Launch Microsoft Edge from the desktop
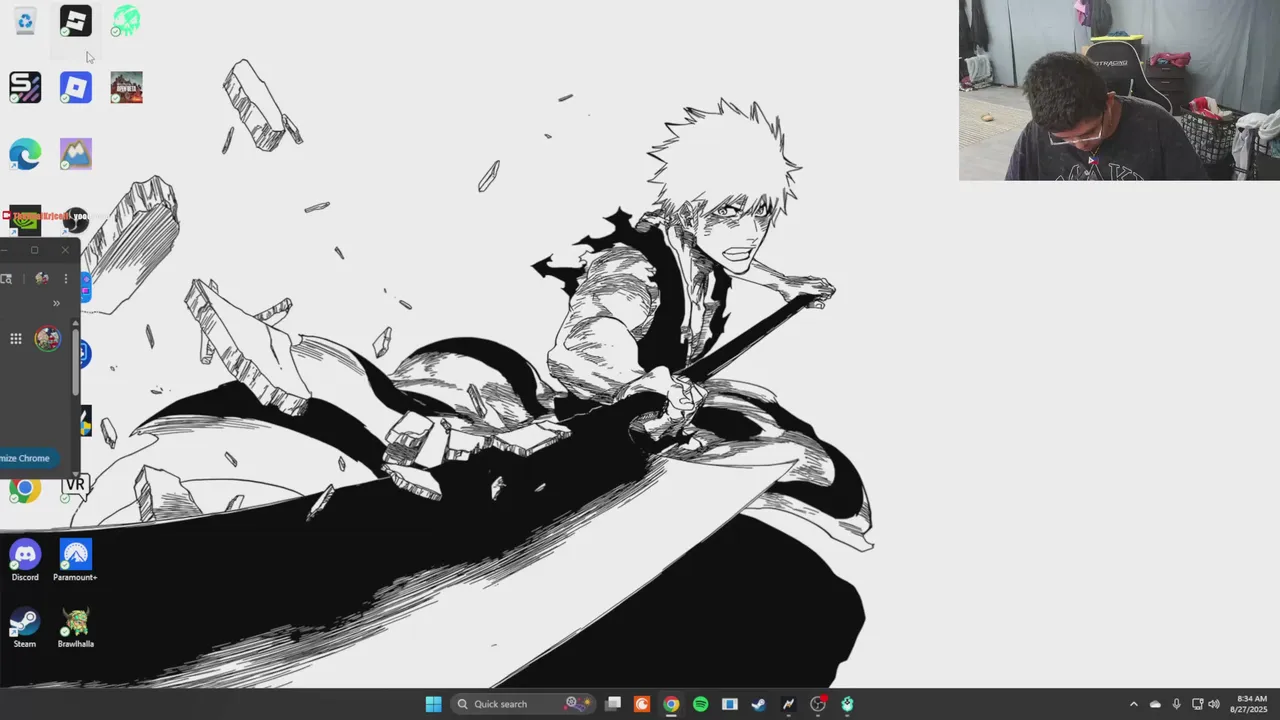The width and height of the screenshot is (1280, 720). 25,154
